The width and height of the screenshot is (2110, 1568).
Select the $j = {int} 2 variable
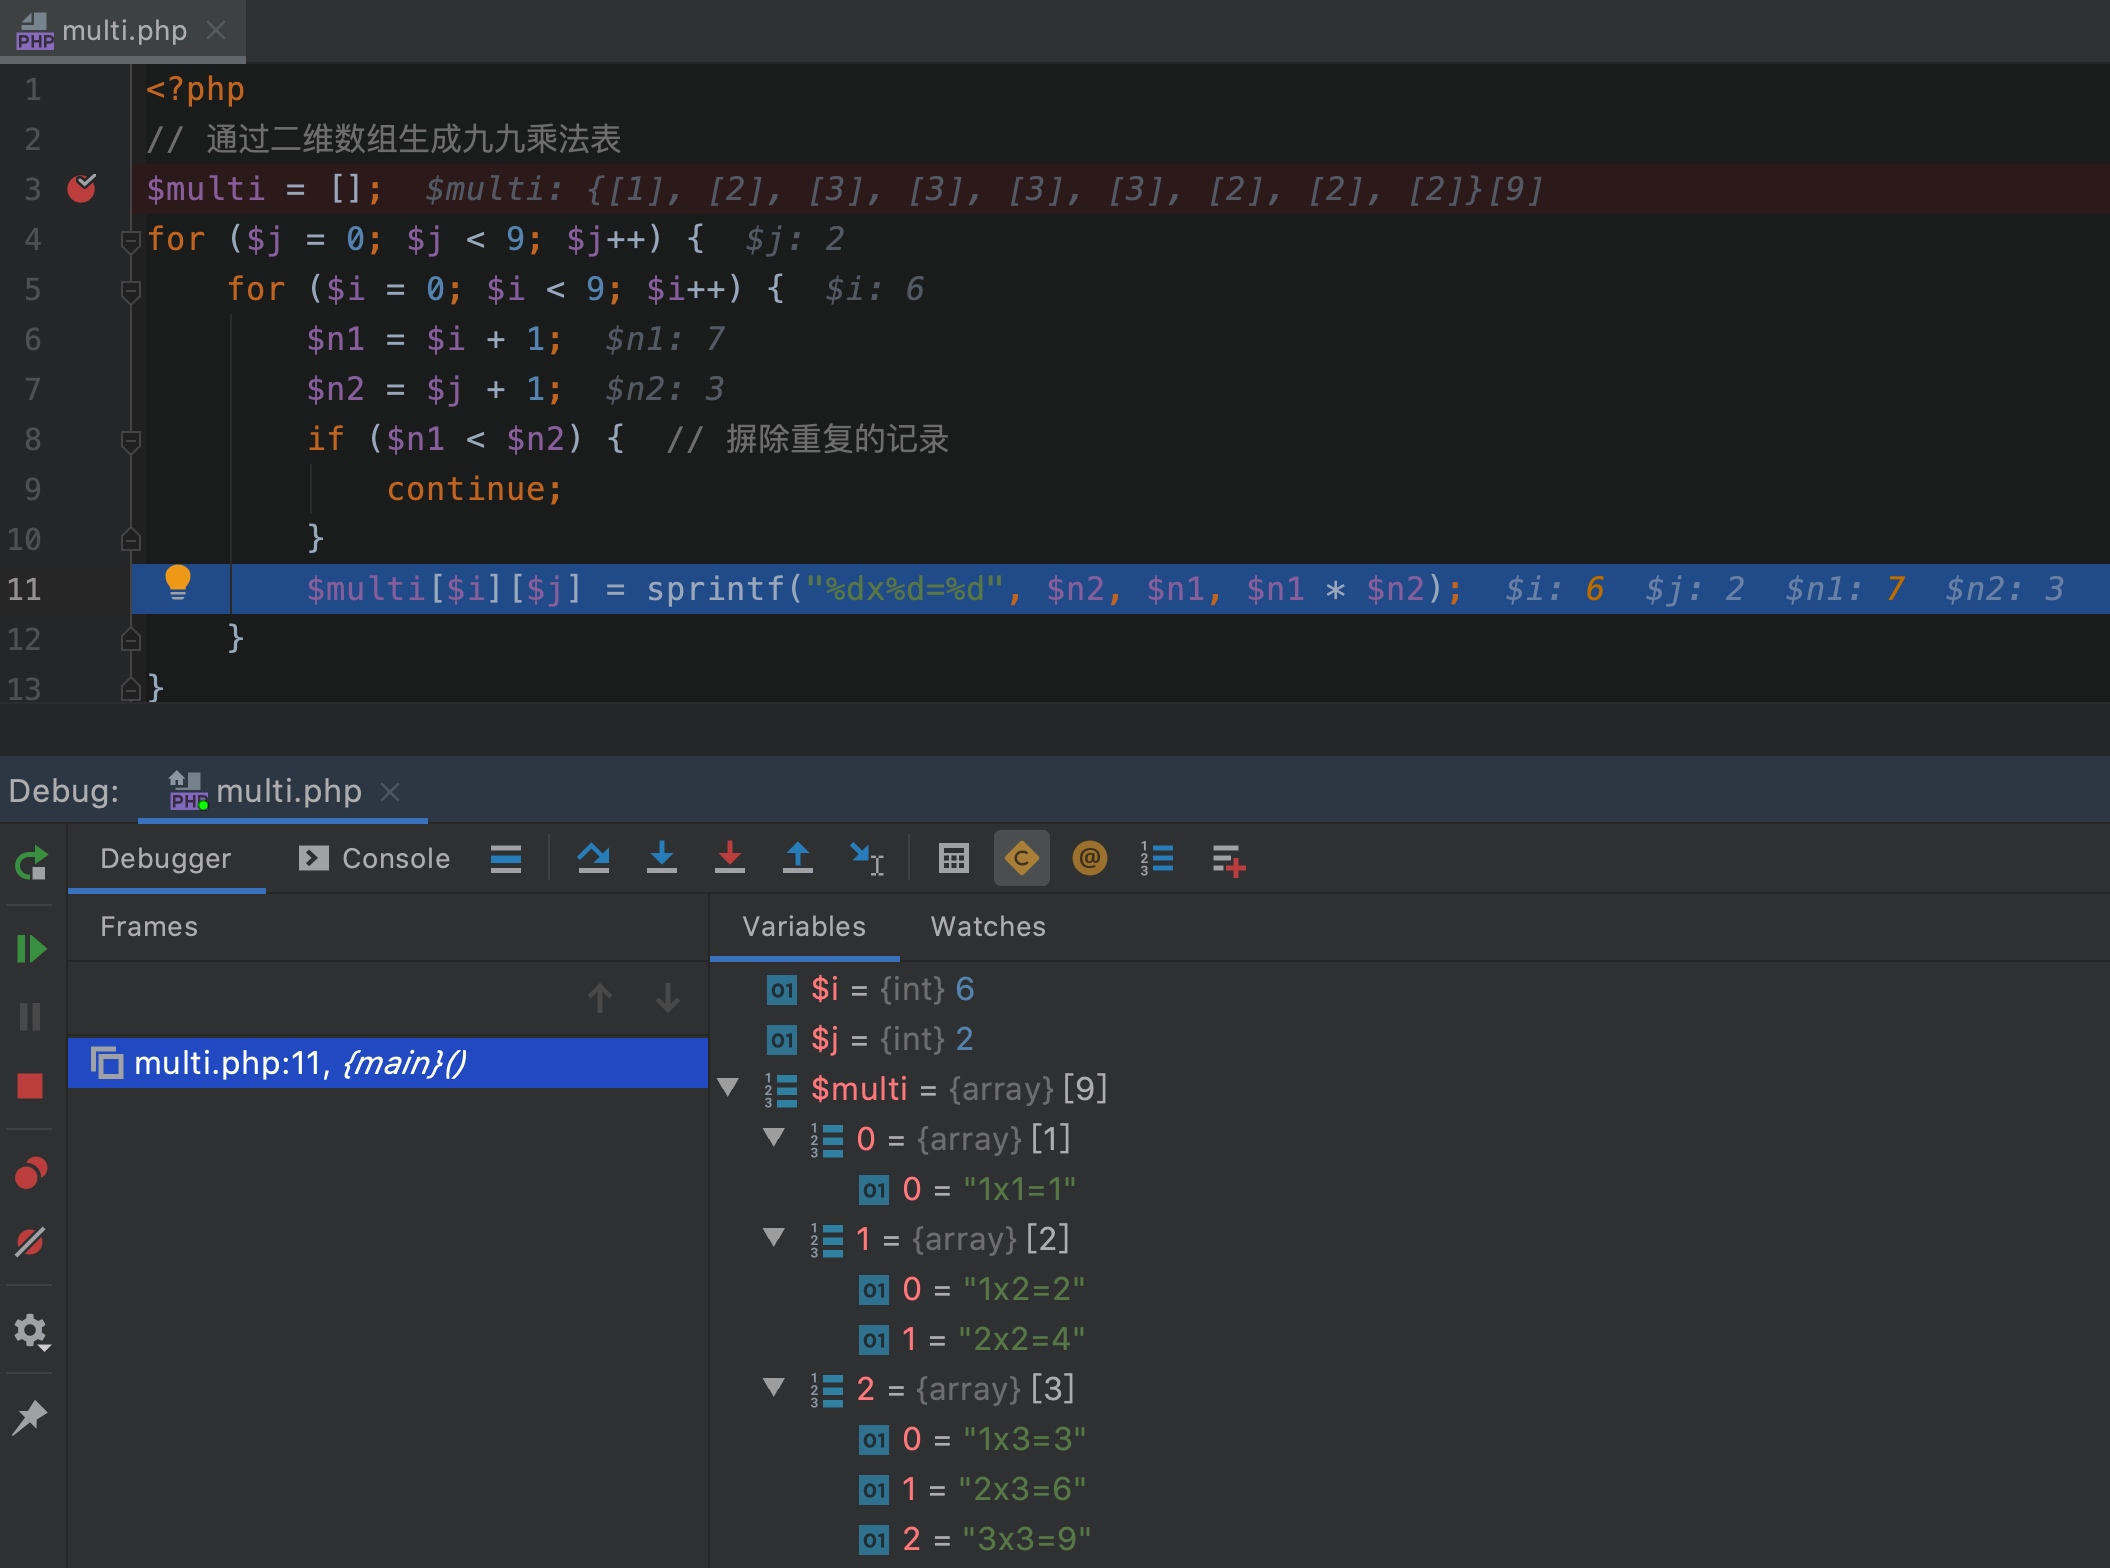pyautogui.click(x=871, y=1039)
